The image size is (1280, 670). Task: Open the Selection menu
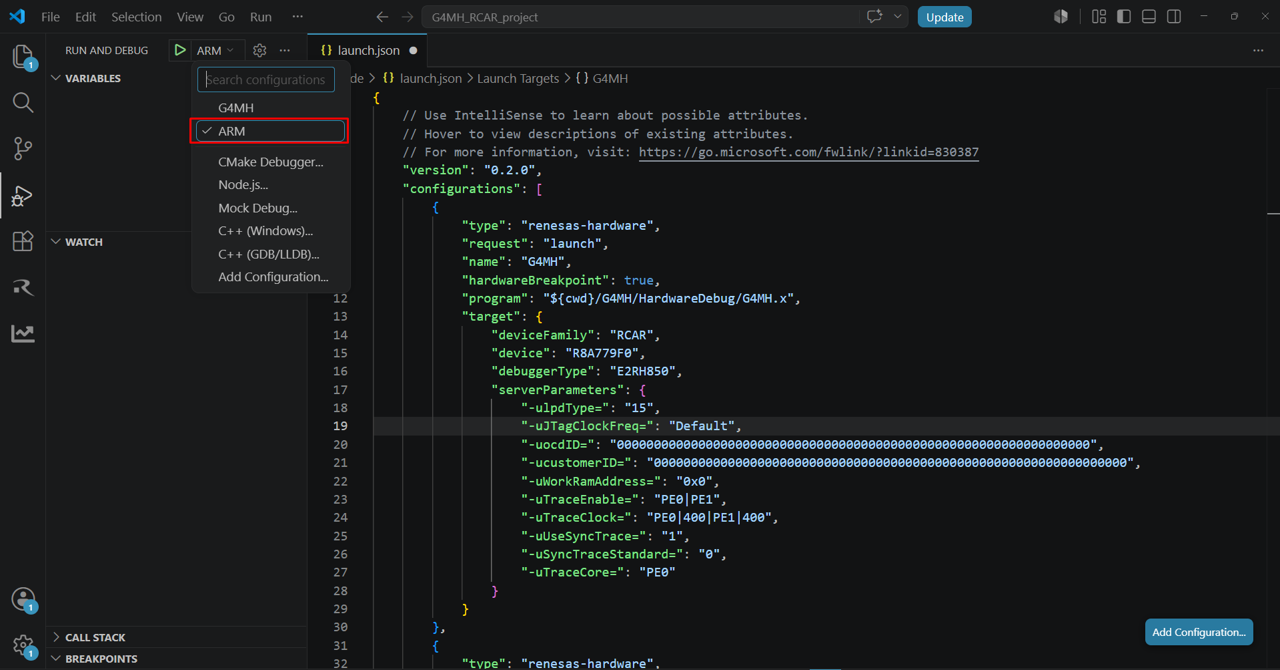tap(136, 17)
